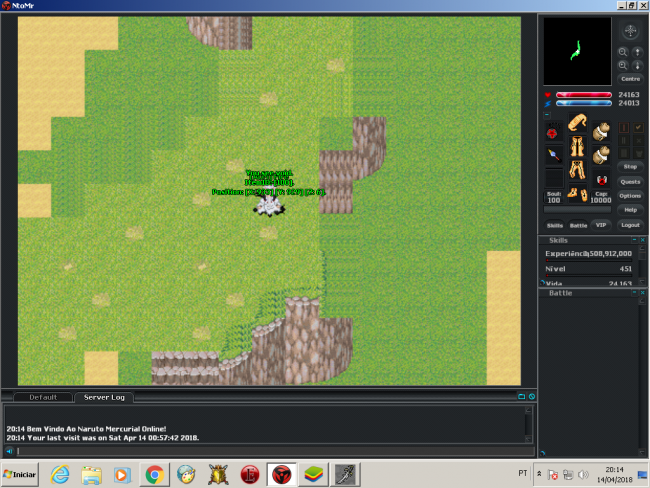Enable the triple-bar defensive fight mode
Image resolution: width=650 pixels, height=488 pixels.
623,153
